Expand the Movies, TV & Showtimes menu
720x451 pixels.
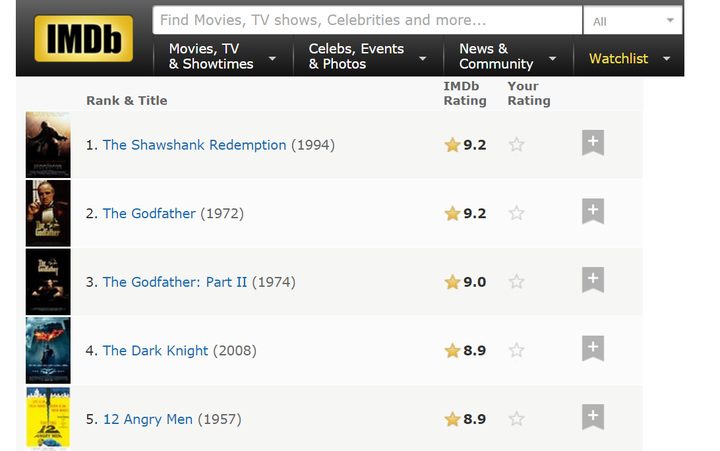[223, 56]
